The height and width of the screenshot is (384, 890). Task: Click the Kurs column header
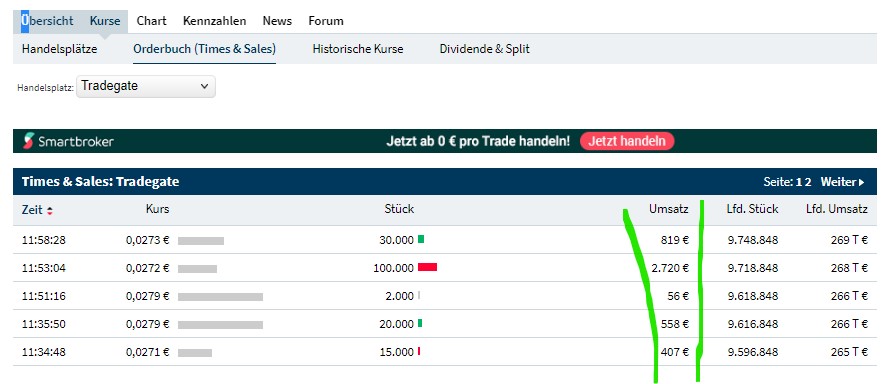(x=157, y=209)
